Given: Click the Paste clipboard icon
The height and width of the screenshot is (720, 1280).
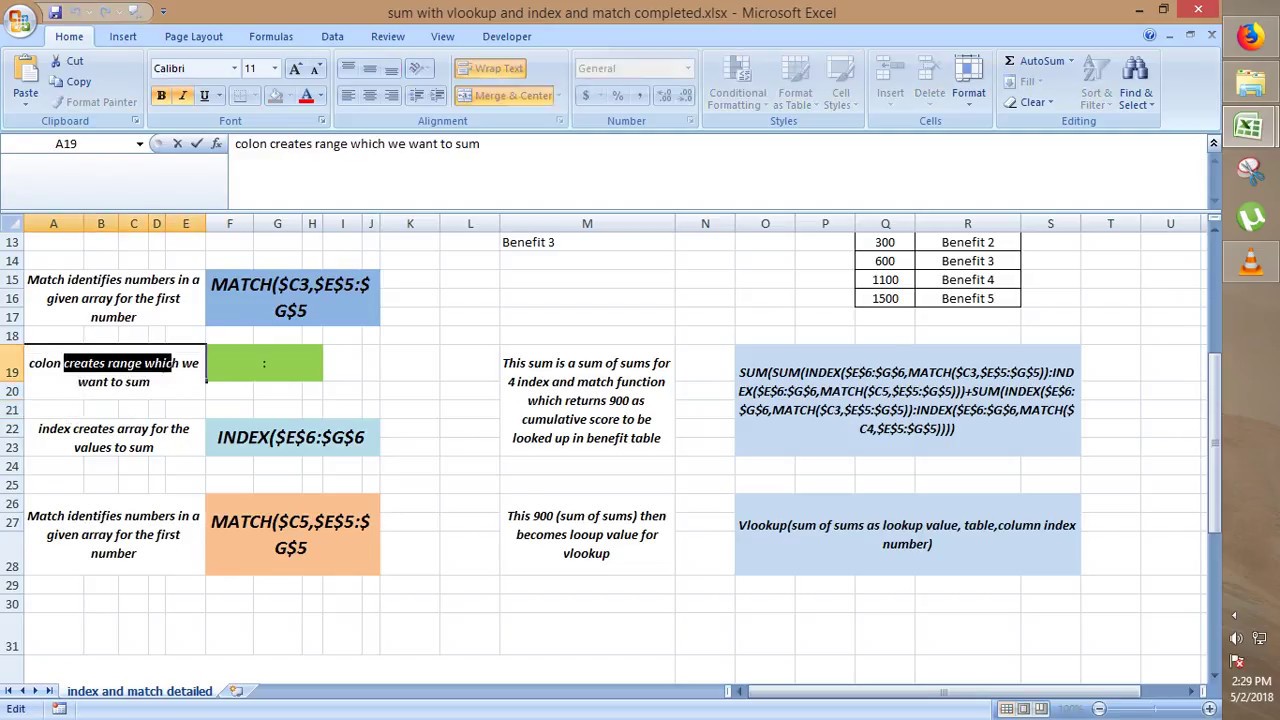Looking at the screenshot, I should 25,70.
